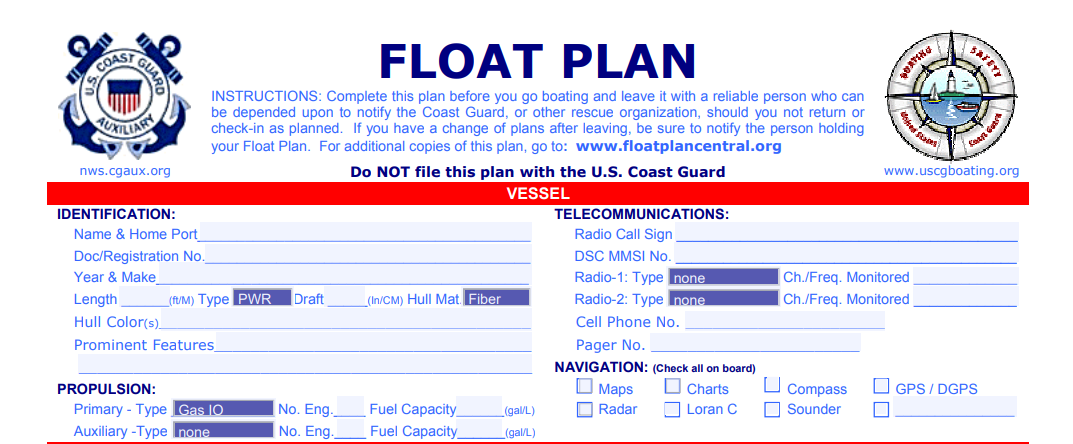Expand the Radio-2 Type dropdown
Viewport: 1073px width, 444px height.
pyautogui.click(x=723, y=299)
